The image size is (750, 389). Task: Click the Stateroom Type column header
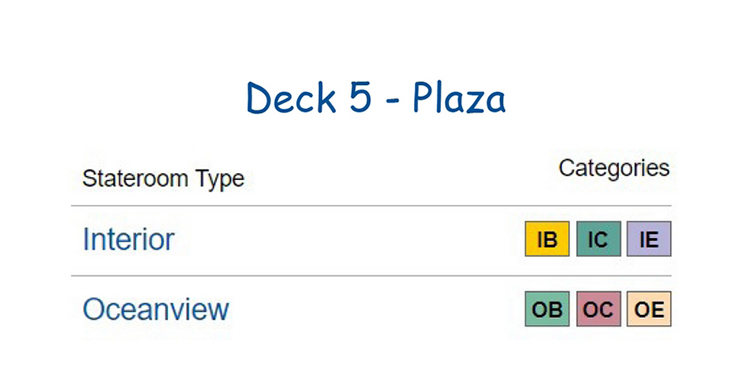pos(163,179)
